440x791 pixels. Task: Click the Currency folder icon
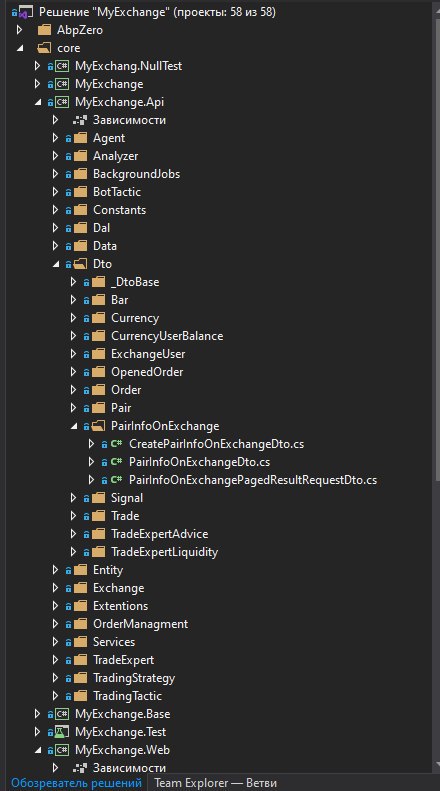tap(98, 318)
